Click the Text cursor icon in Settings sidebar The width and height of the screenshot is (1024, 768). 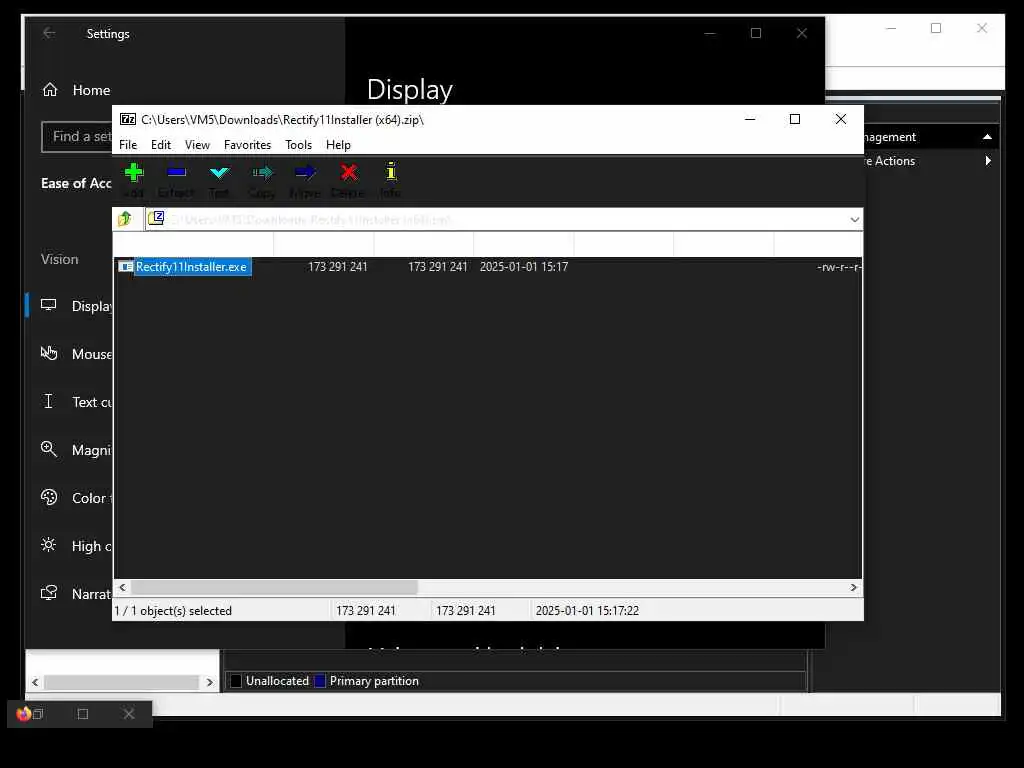coord(48,401)
